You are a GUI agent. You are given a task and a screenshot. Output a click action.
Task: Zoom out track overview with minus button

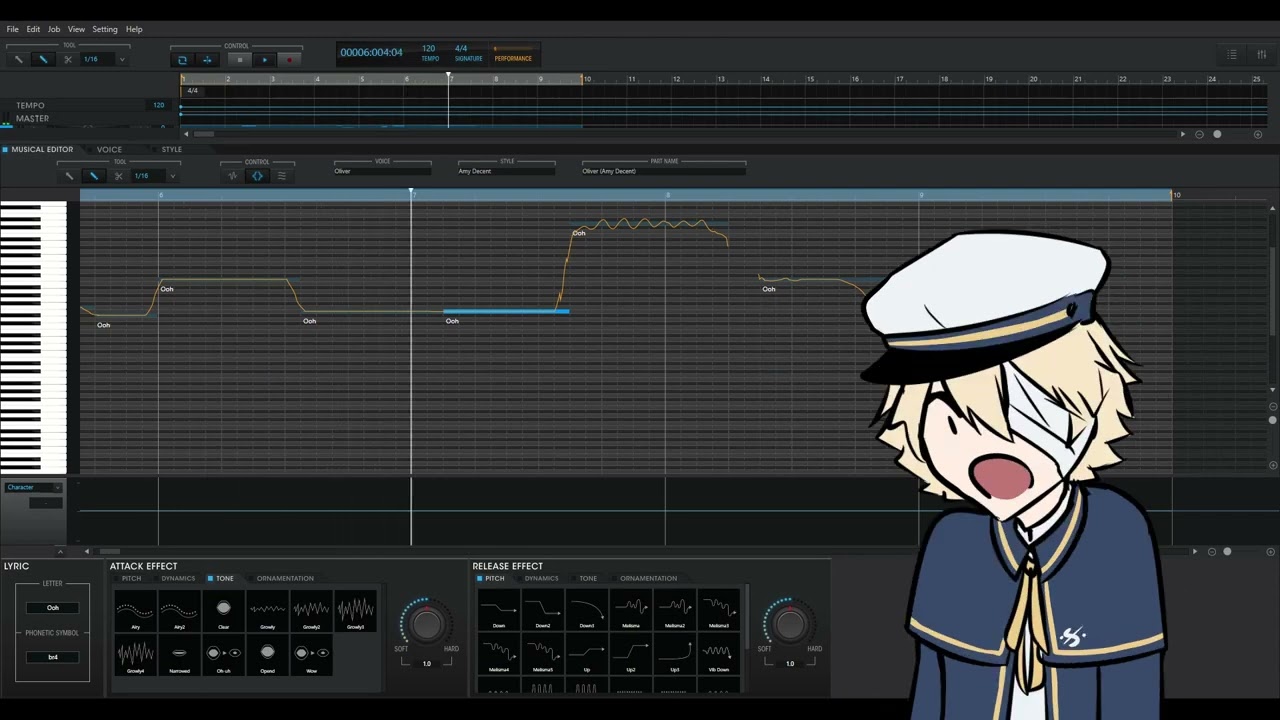(x=1199, y=134)
